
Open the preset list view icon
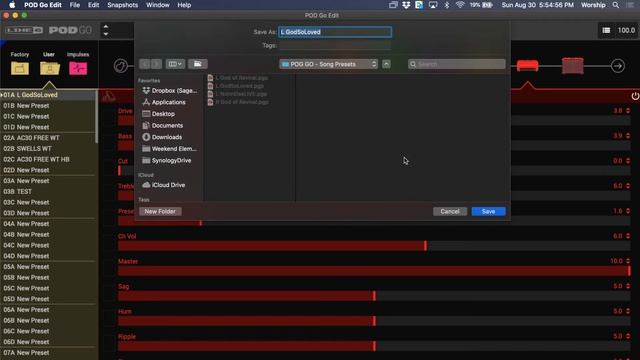[x=606, y=30]
